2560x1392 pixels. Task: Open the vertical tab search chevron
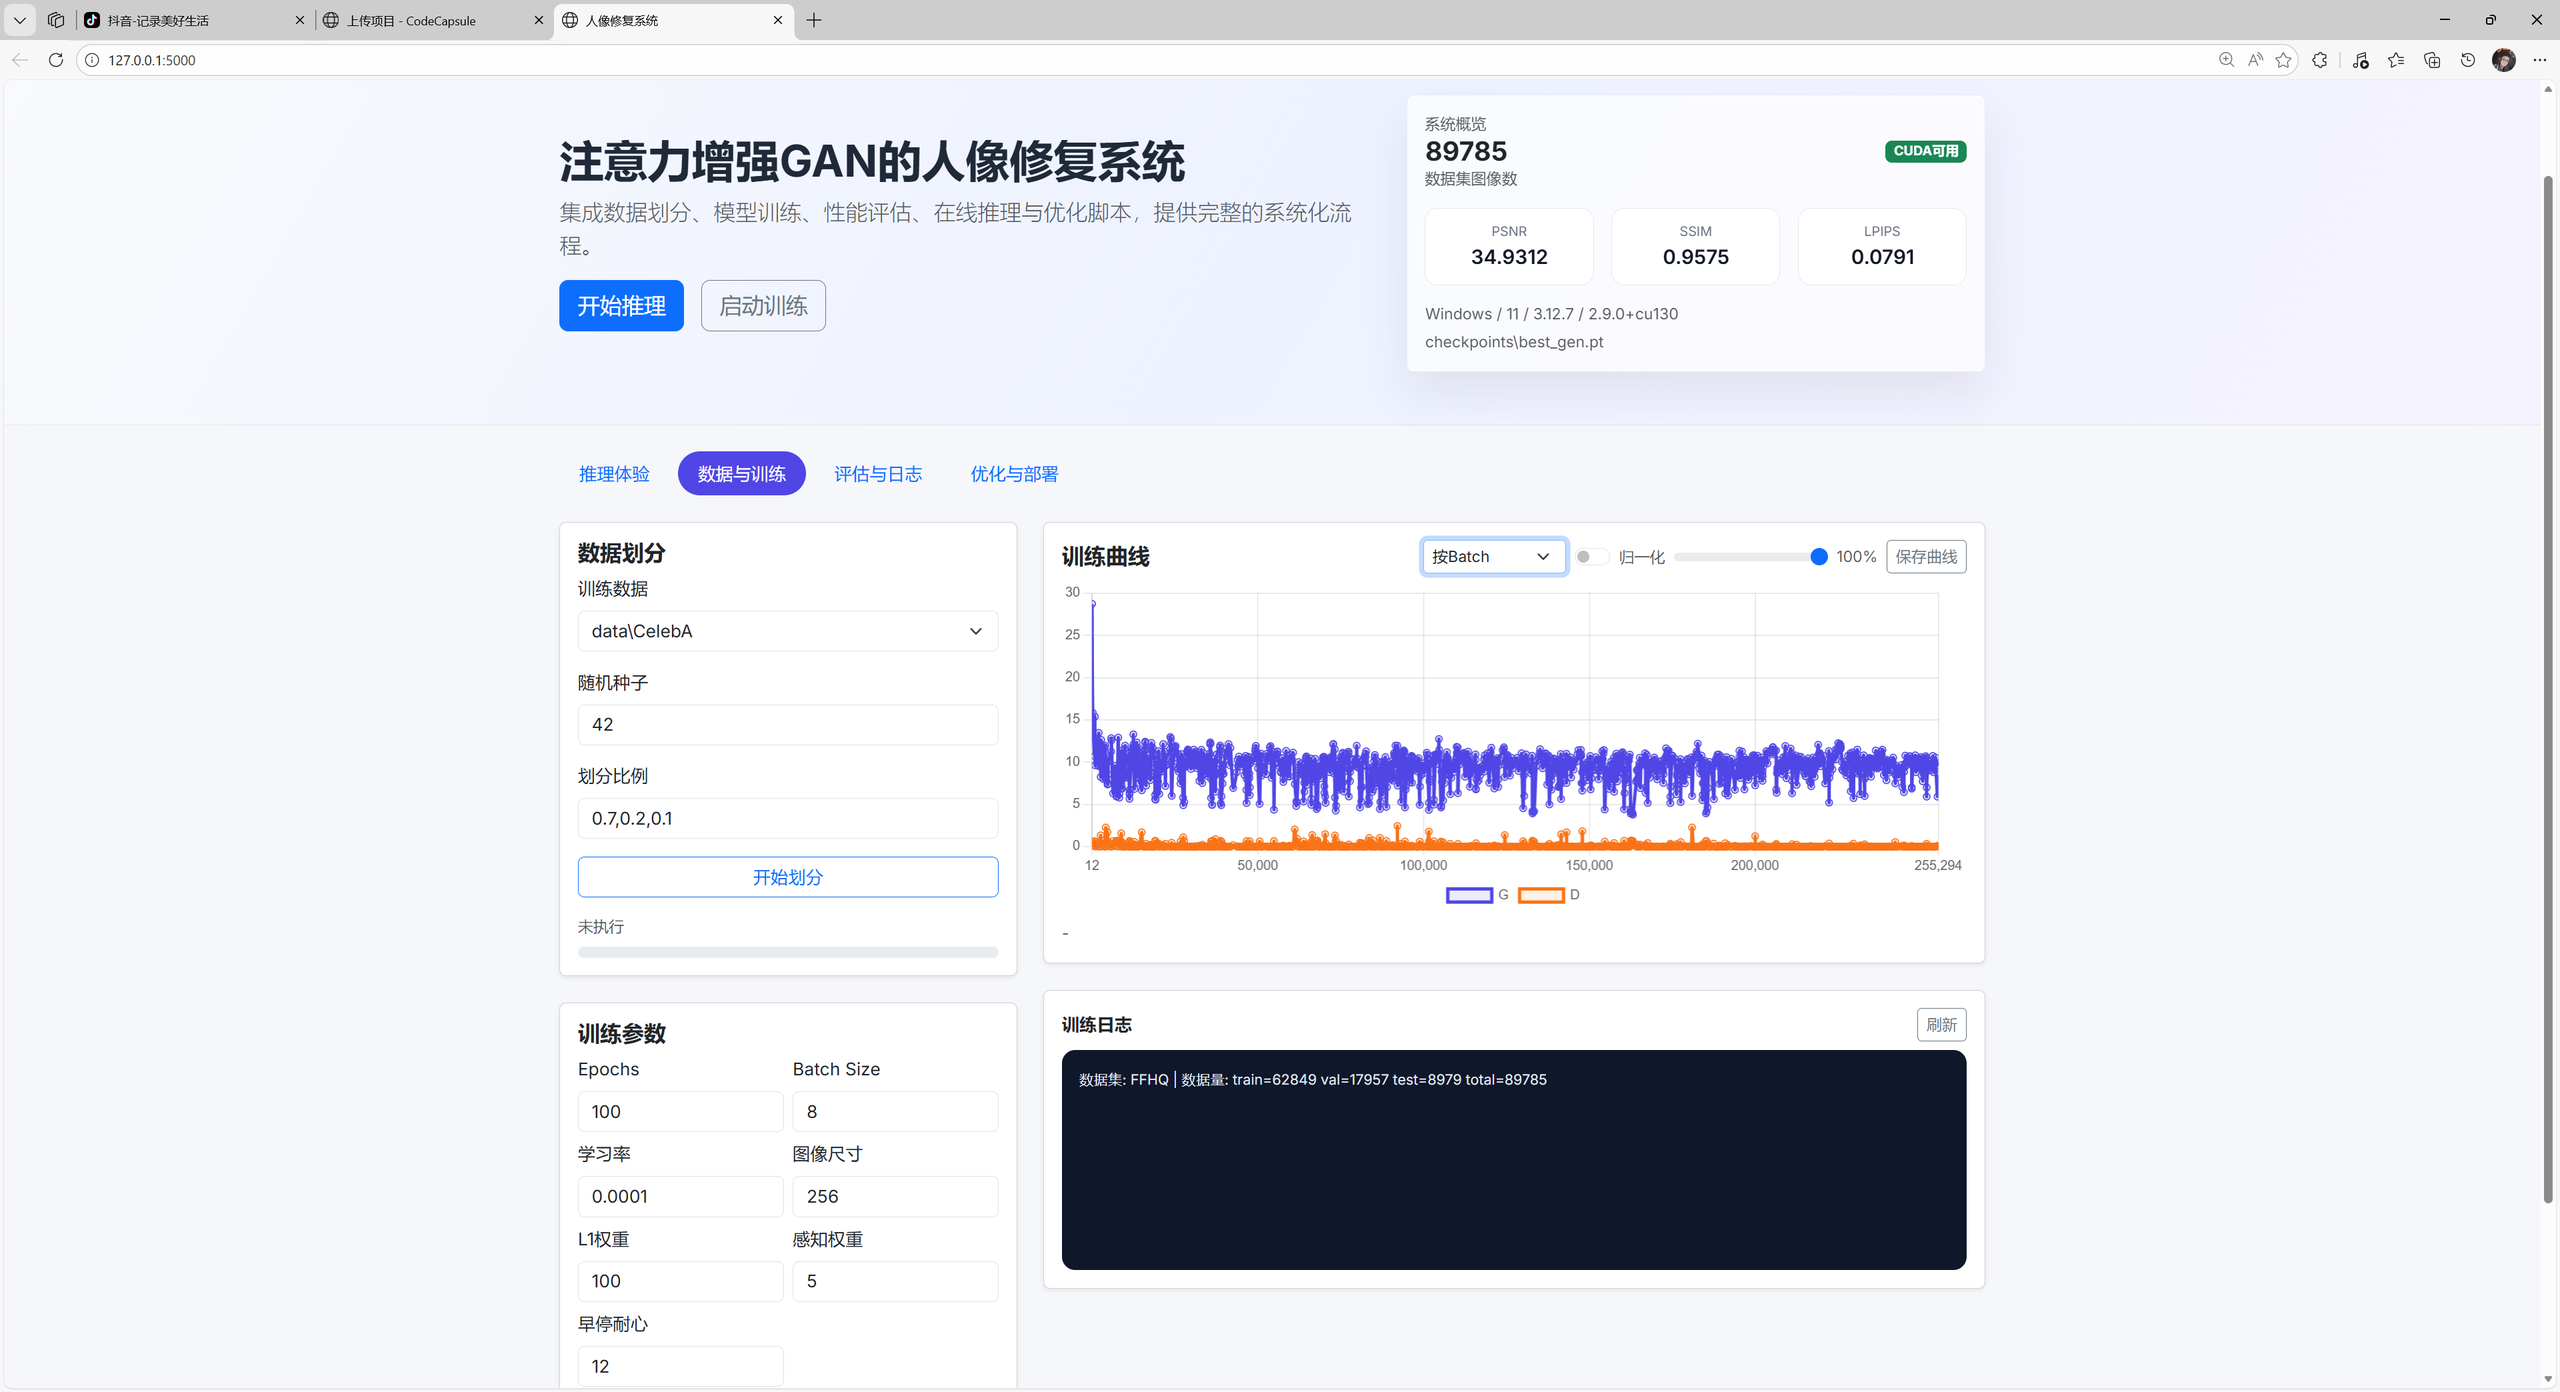coord(19,20)
